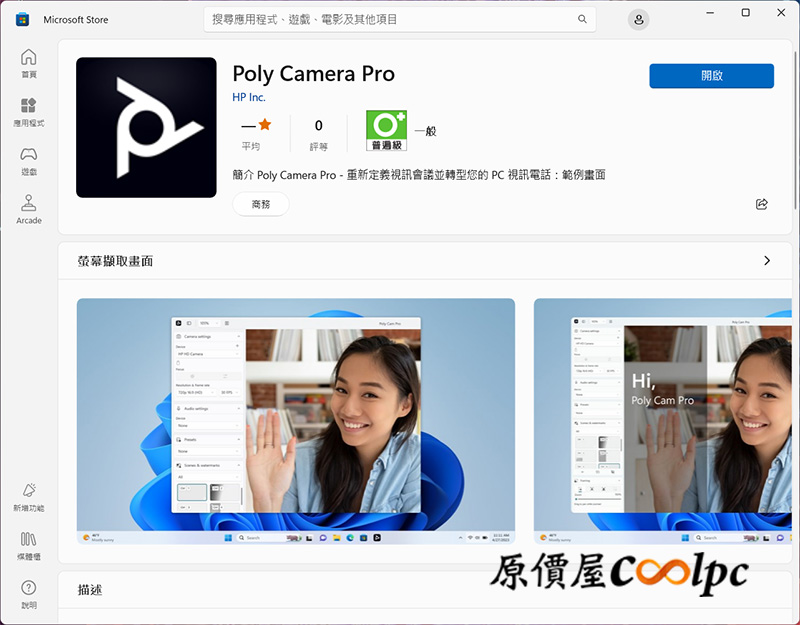The image size is (800, 625).
Task: Go to Apps (應用程式) section
Action: point(29,112)
